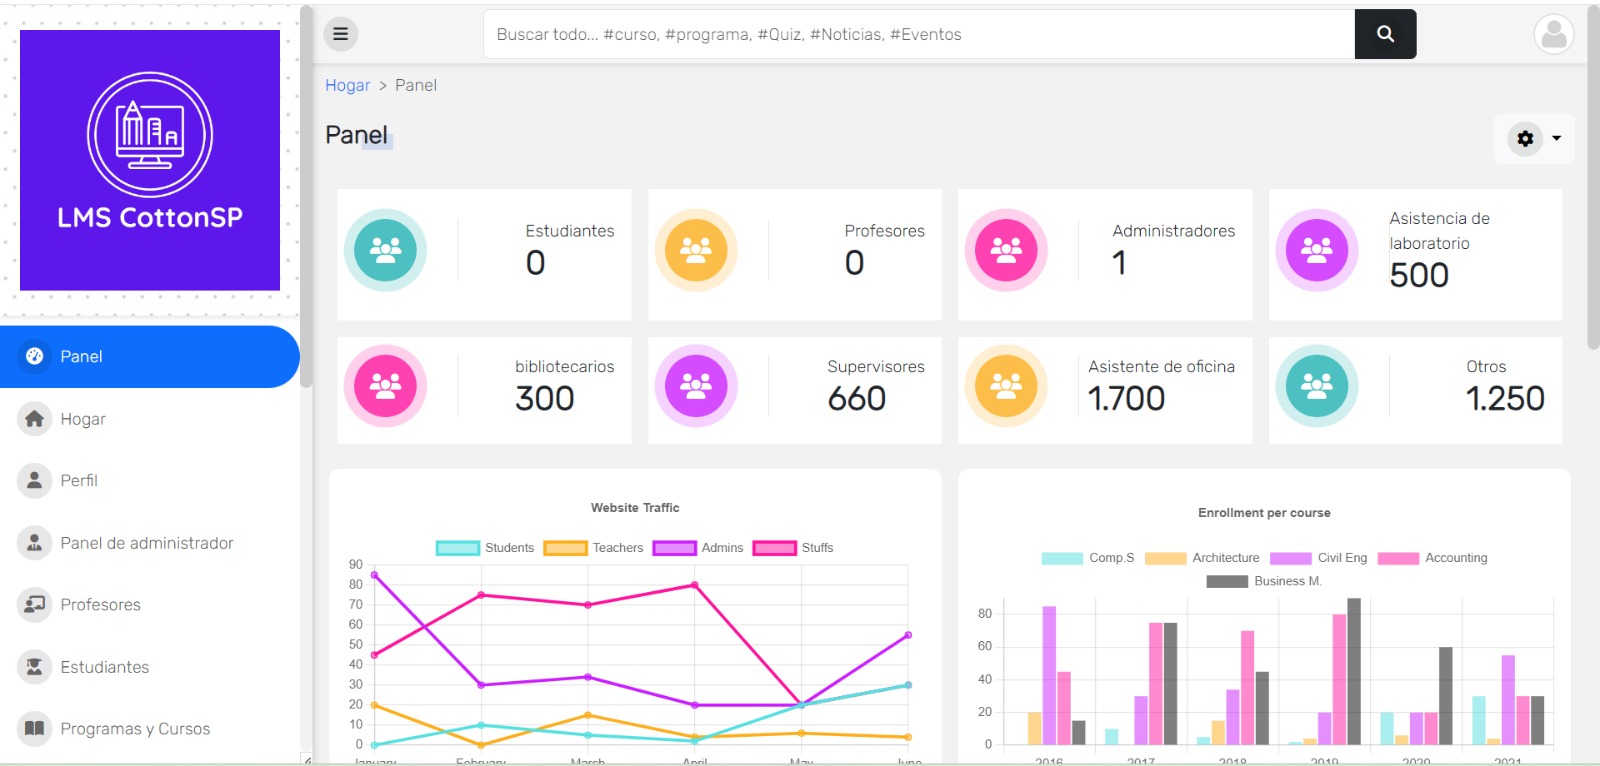Click the Profesores card orange group icon
The width and height of the screenshot is (1600, 766).
(x=696, y=250)
